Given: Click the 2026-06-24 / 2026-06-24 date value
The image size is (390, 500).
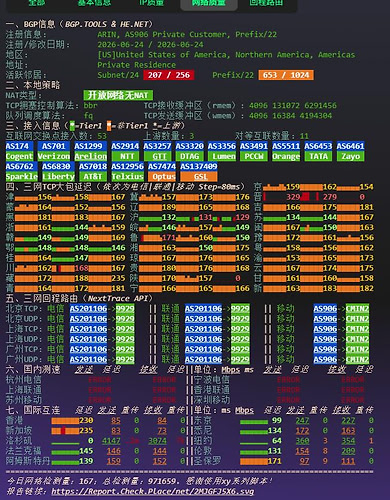Looking at the screenshot, I should [150, 44].
